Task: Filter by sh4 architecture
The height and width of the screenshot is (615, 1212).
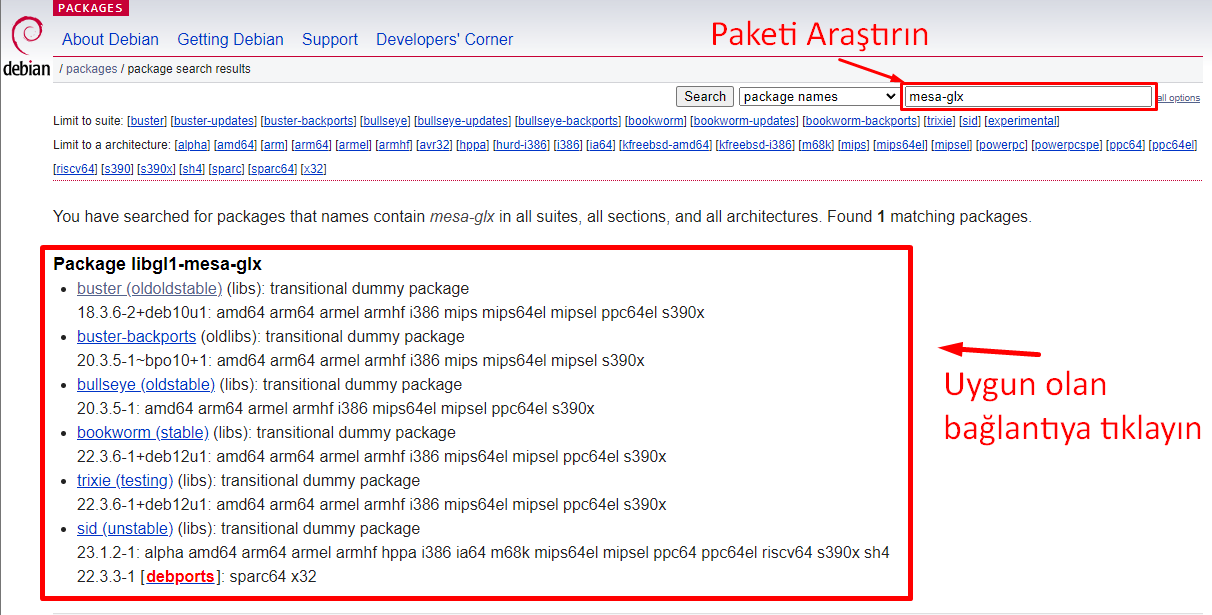Action: tap(192, 169)
